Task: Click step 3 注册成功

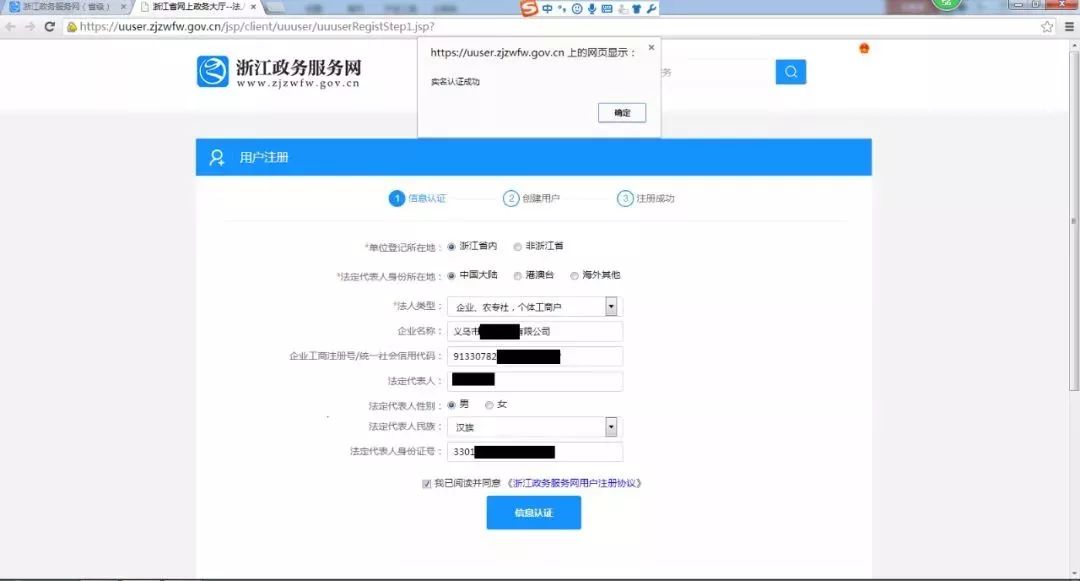Action: click(x=646, y=198)
